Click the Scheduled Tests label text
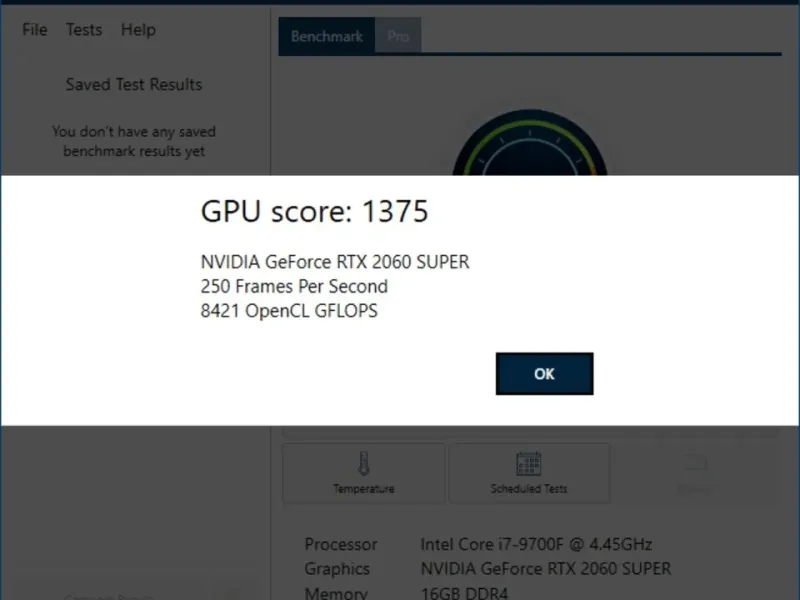 point(529,489)
